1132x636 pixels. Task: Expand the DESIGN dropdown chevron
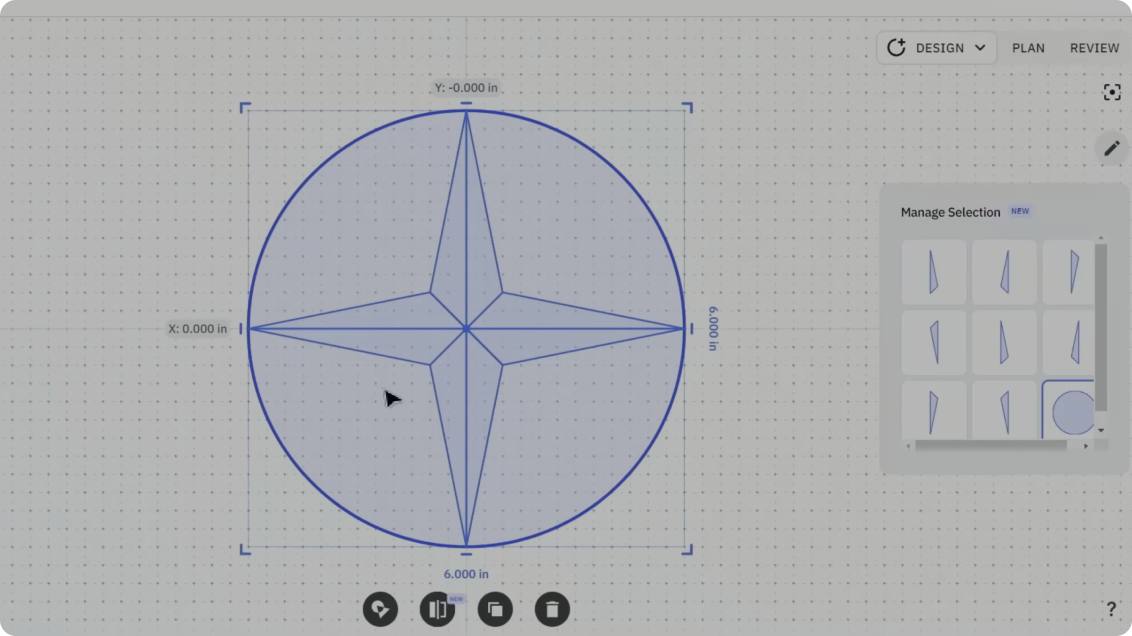[x=979, y=47]
